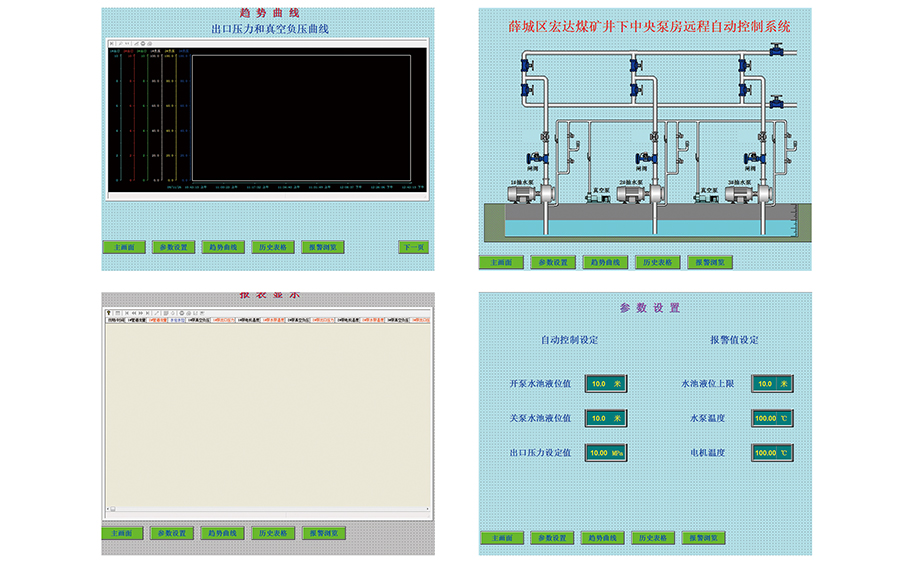Click the red pump room control system title
Screen dimensions: 914x562
pyautogui.click(x=649, y=26)
